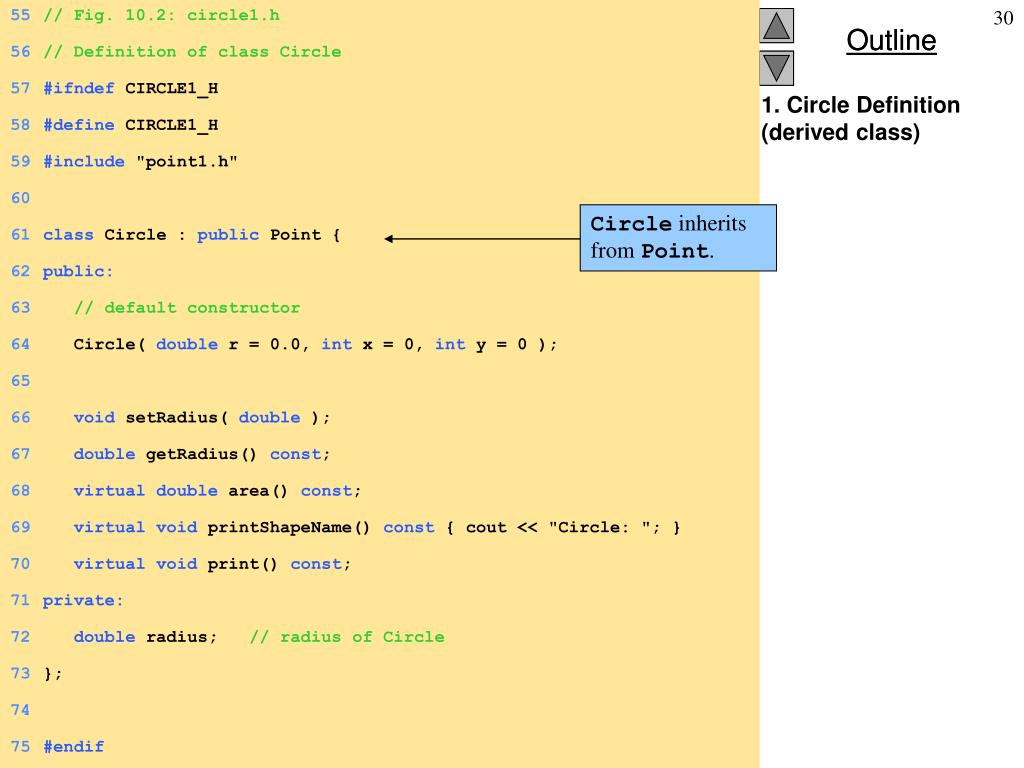The image size is (1024, 768).
Task: Click the '(derived class)' heading text
Action: [840, 133]
